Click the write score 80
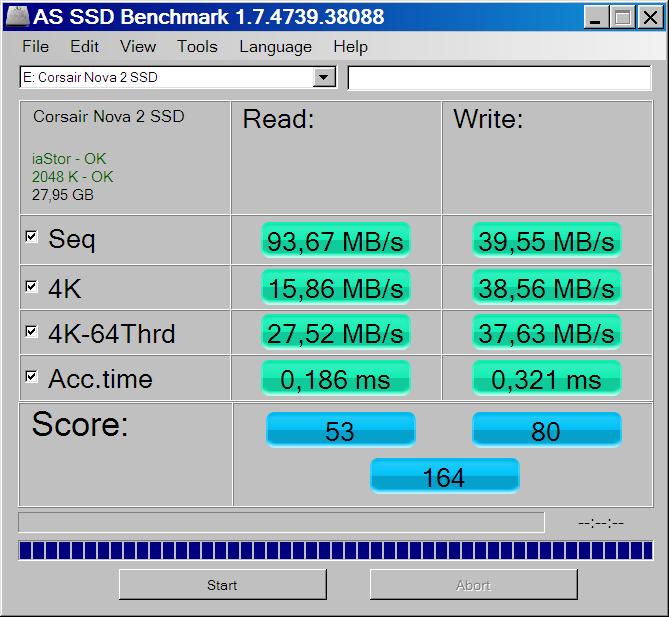The image size is (669, 617). click(x=547, y=430)
